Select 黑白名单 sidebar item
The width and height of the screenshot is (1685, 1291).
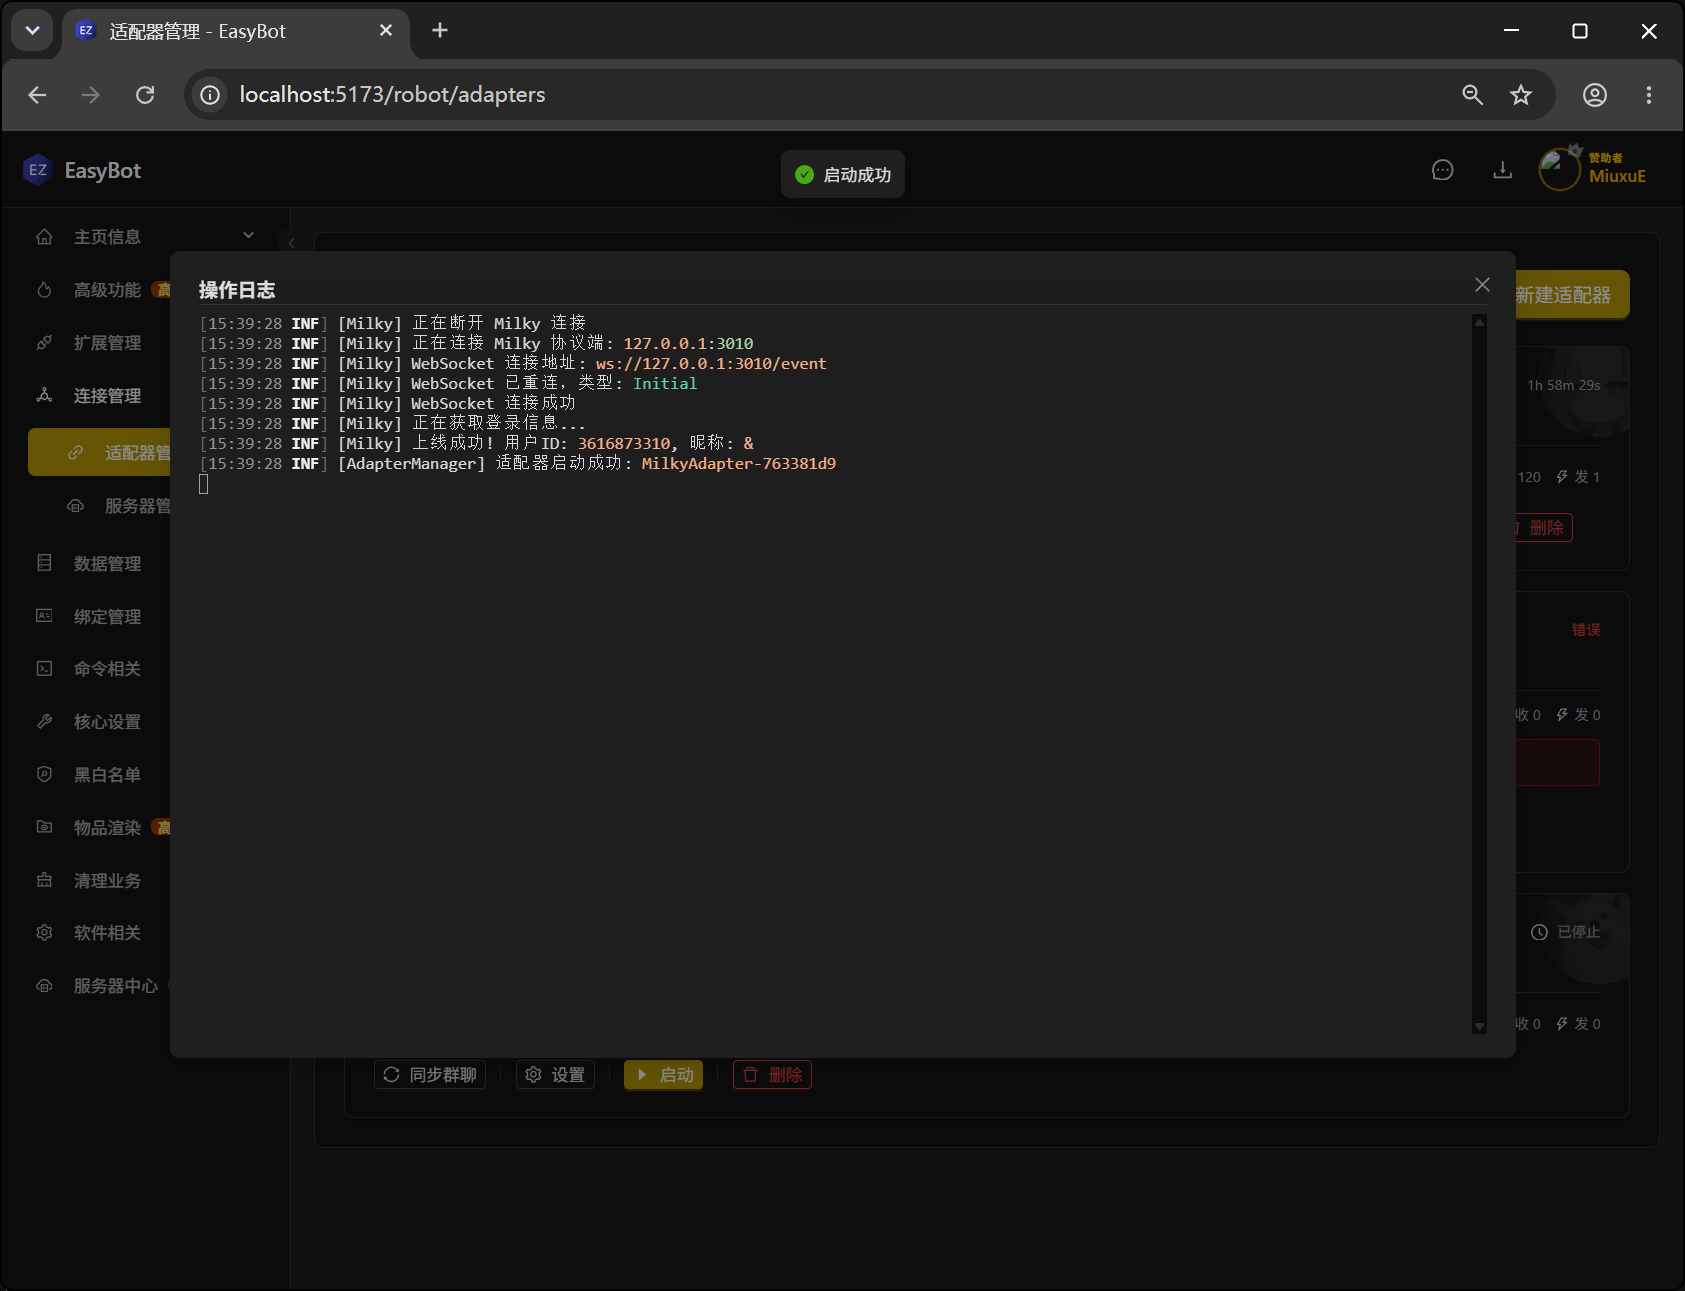(107, 774)
